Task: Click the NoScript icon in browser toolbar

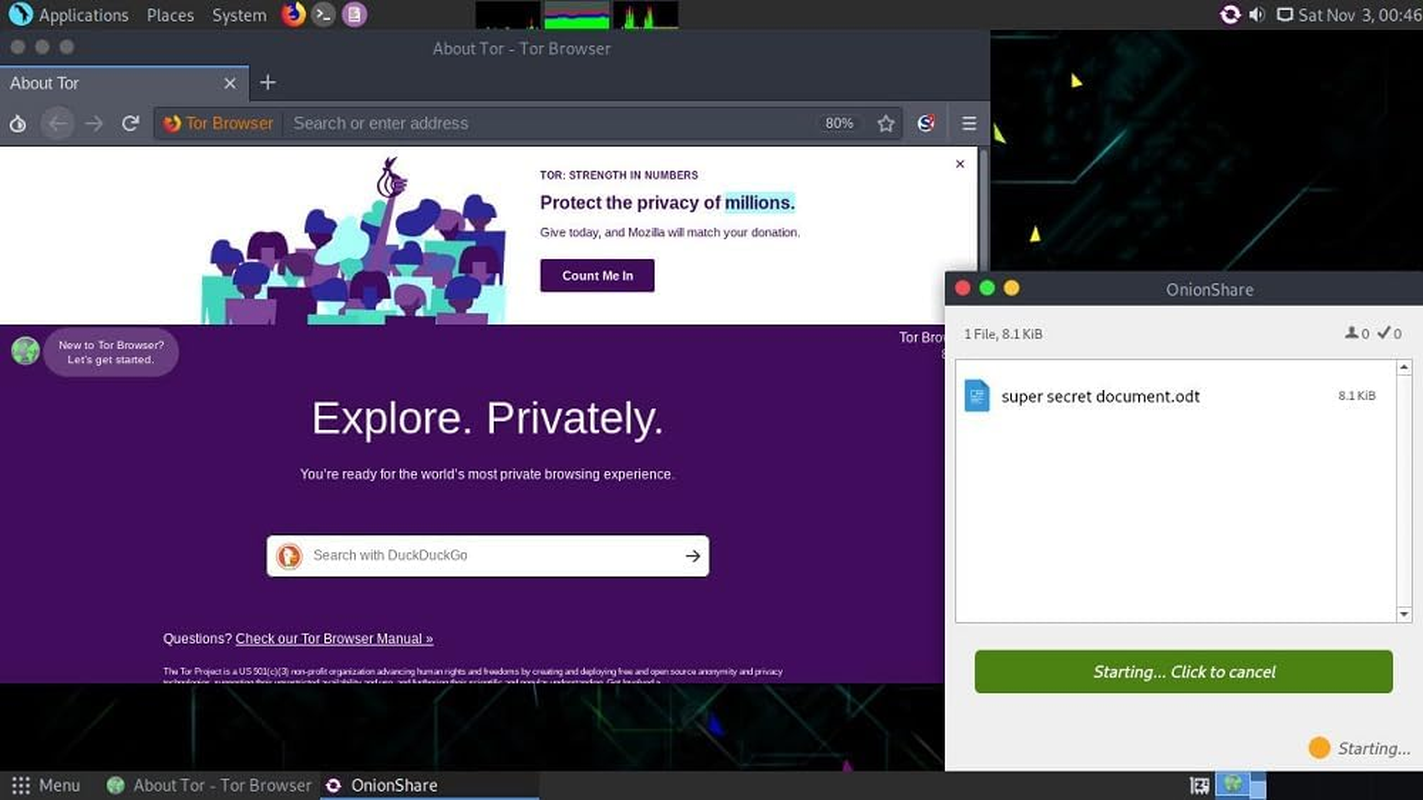Action: [x=926, y=124]
